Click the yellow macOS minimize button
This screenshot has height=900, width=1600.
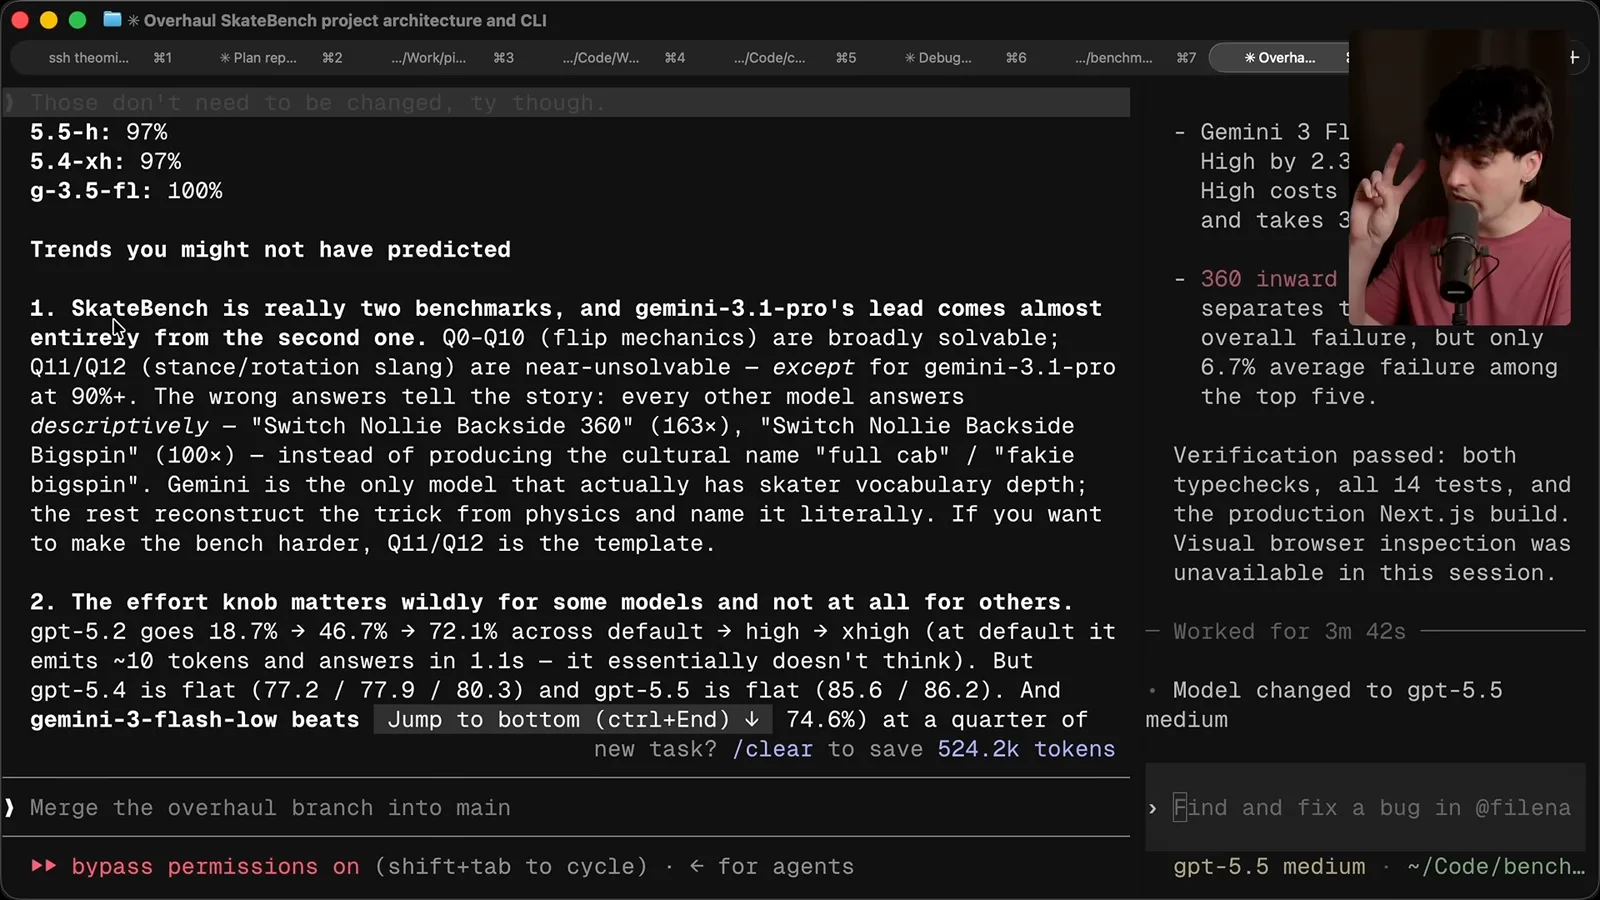click(x=48, y=20)
